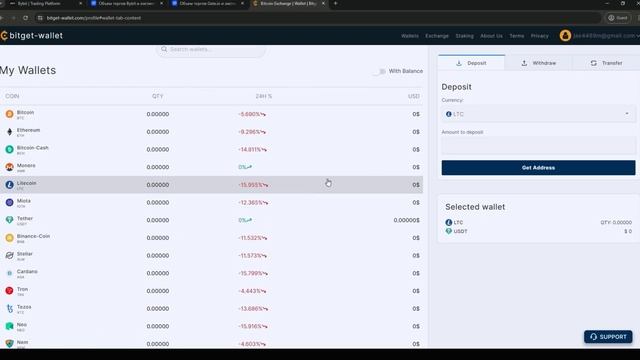The image size is (640, 360).
Task: Click the Tezos coin icon
Action: (x=9, y=309)
